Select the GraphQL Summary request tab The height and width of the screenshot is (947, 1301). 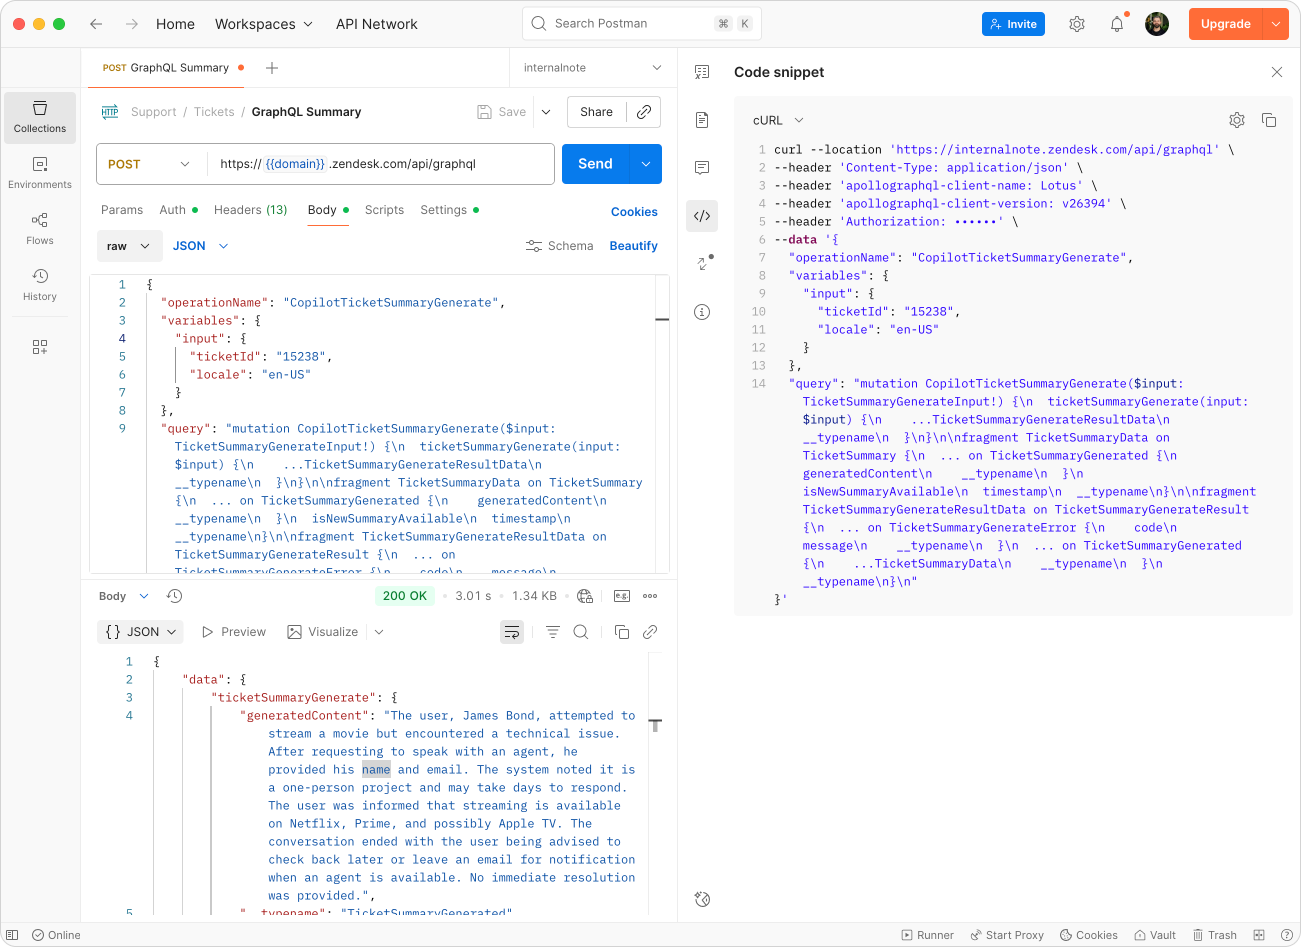(x=172, y=68)
